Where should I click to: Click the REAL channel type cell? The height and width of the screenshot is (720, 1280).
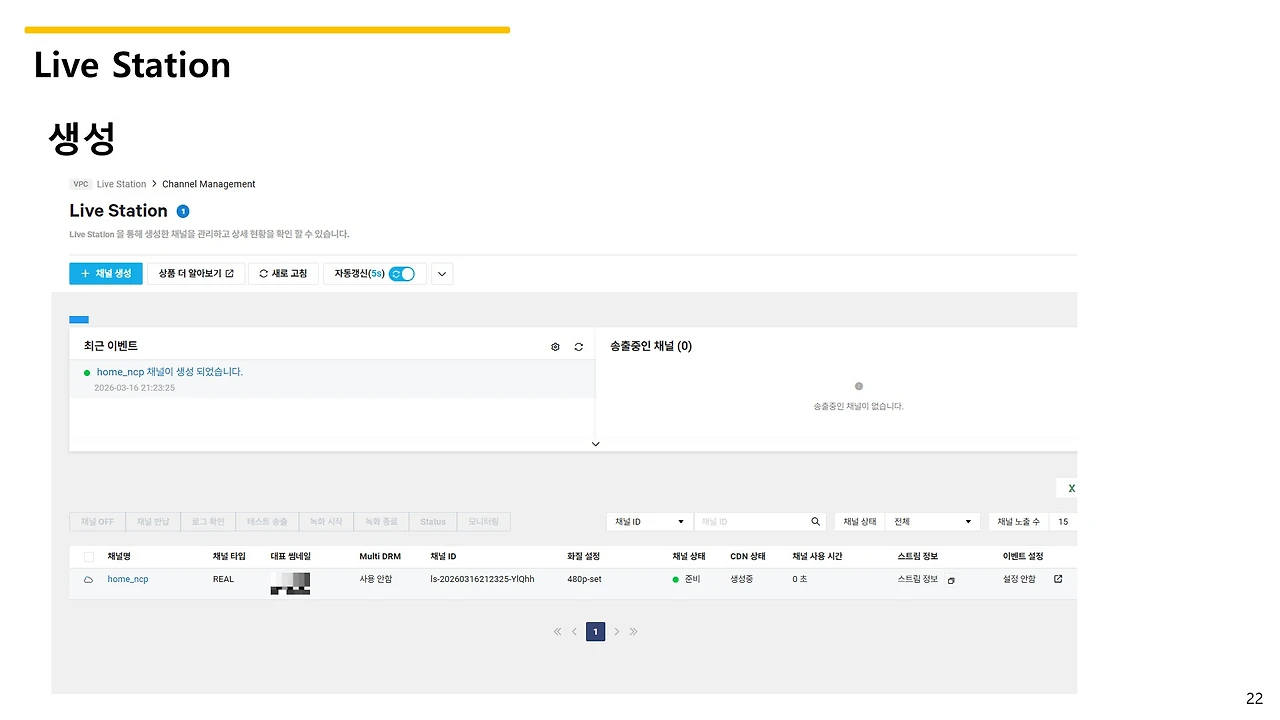click(223, 580)
